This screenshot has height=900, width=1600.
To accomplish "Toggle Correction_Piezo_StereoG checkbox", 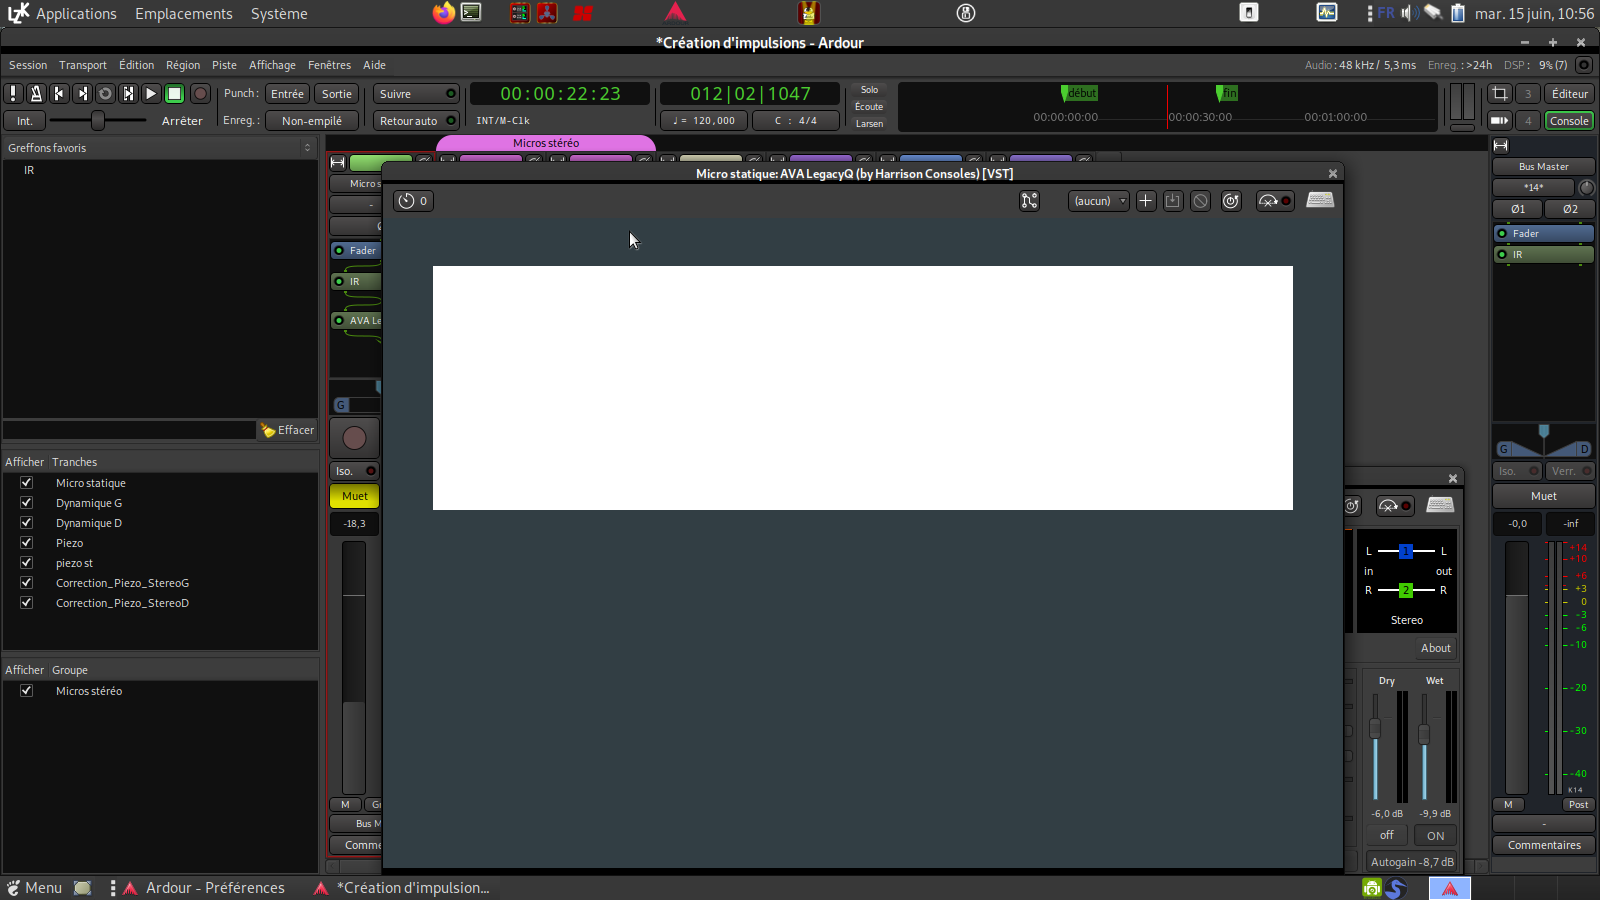I will [27, 583].
